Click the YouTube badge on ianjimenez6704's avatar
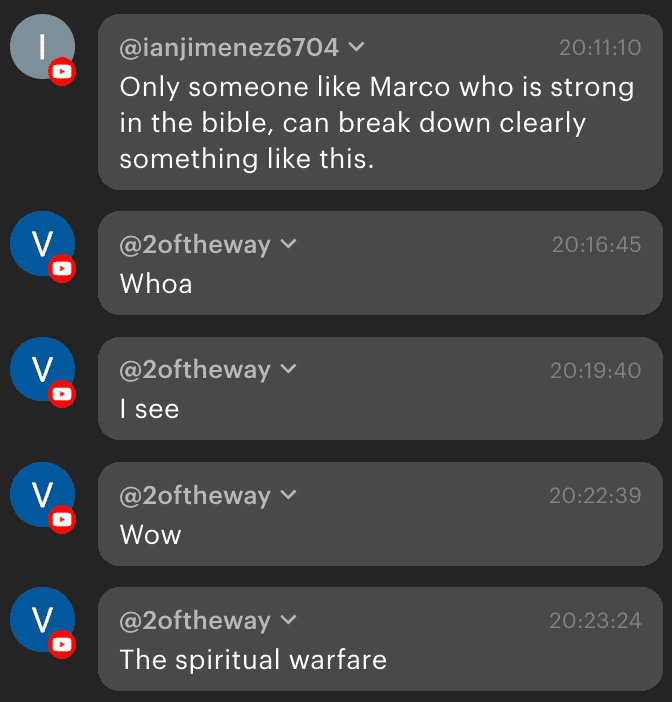Screen dimensions: 672x702 (62, 71)
